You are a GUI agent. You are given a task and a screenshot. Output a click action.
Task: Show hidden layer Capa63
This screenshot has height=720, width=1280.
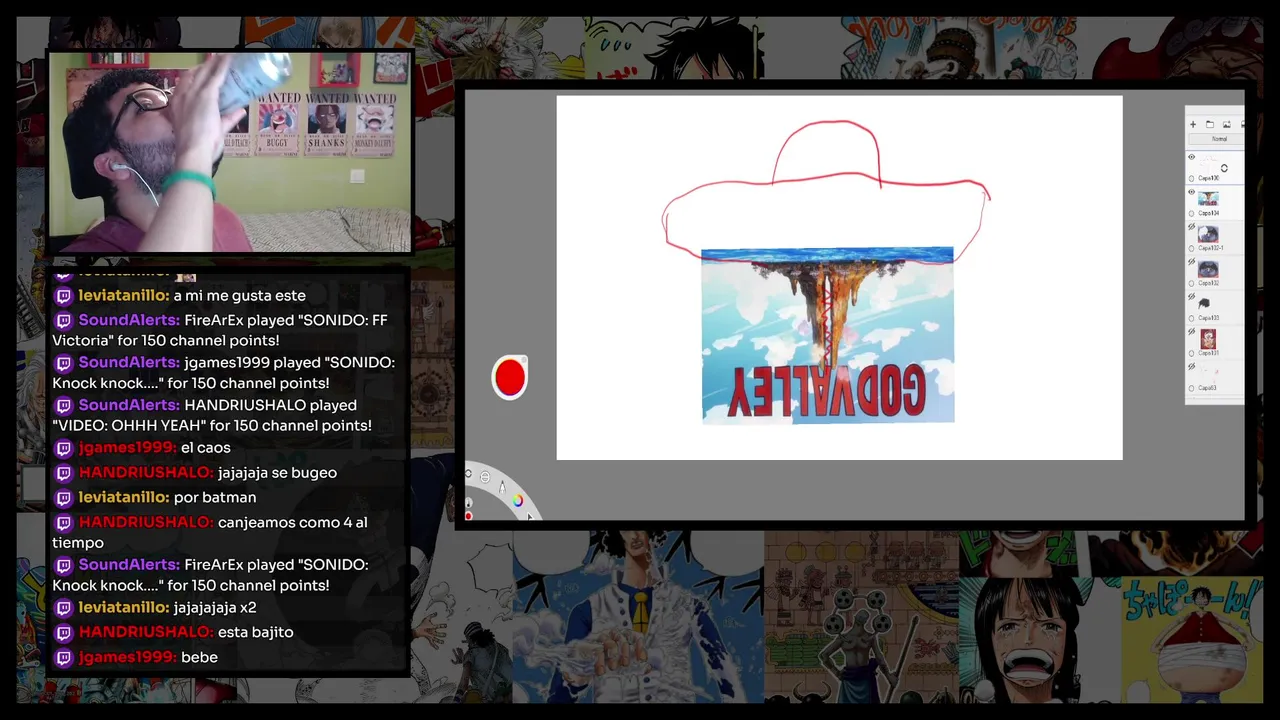pos(1191,366)
